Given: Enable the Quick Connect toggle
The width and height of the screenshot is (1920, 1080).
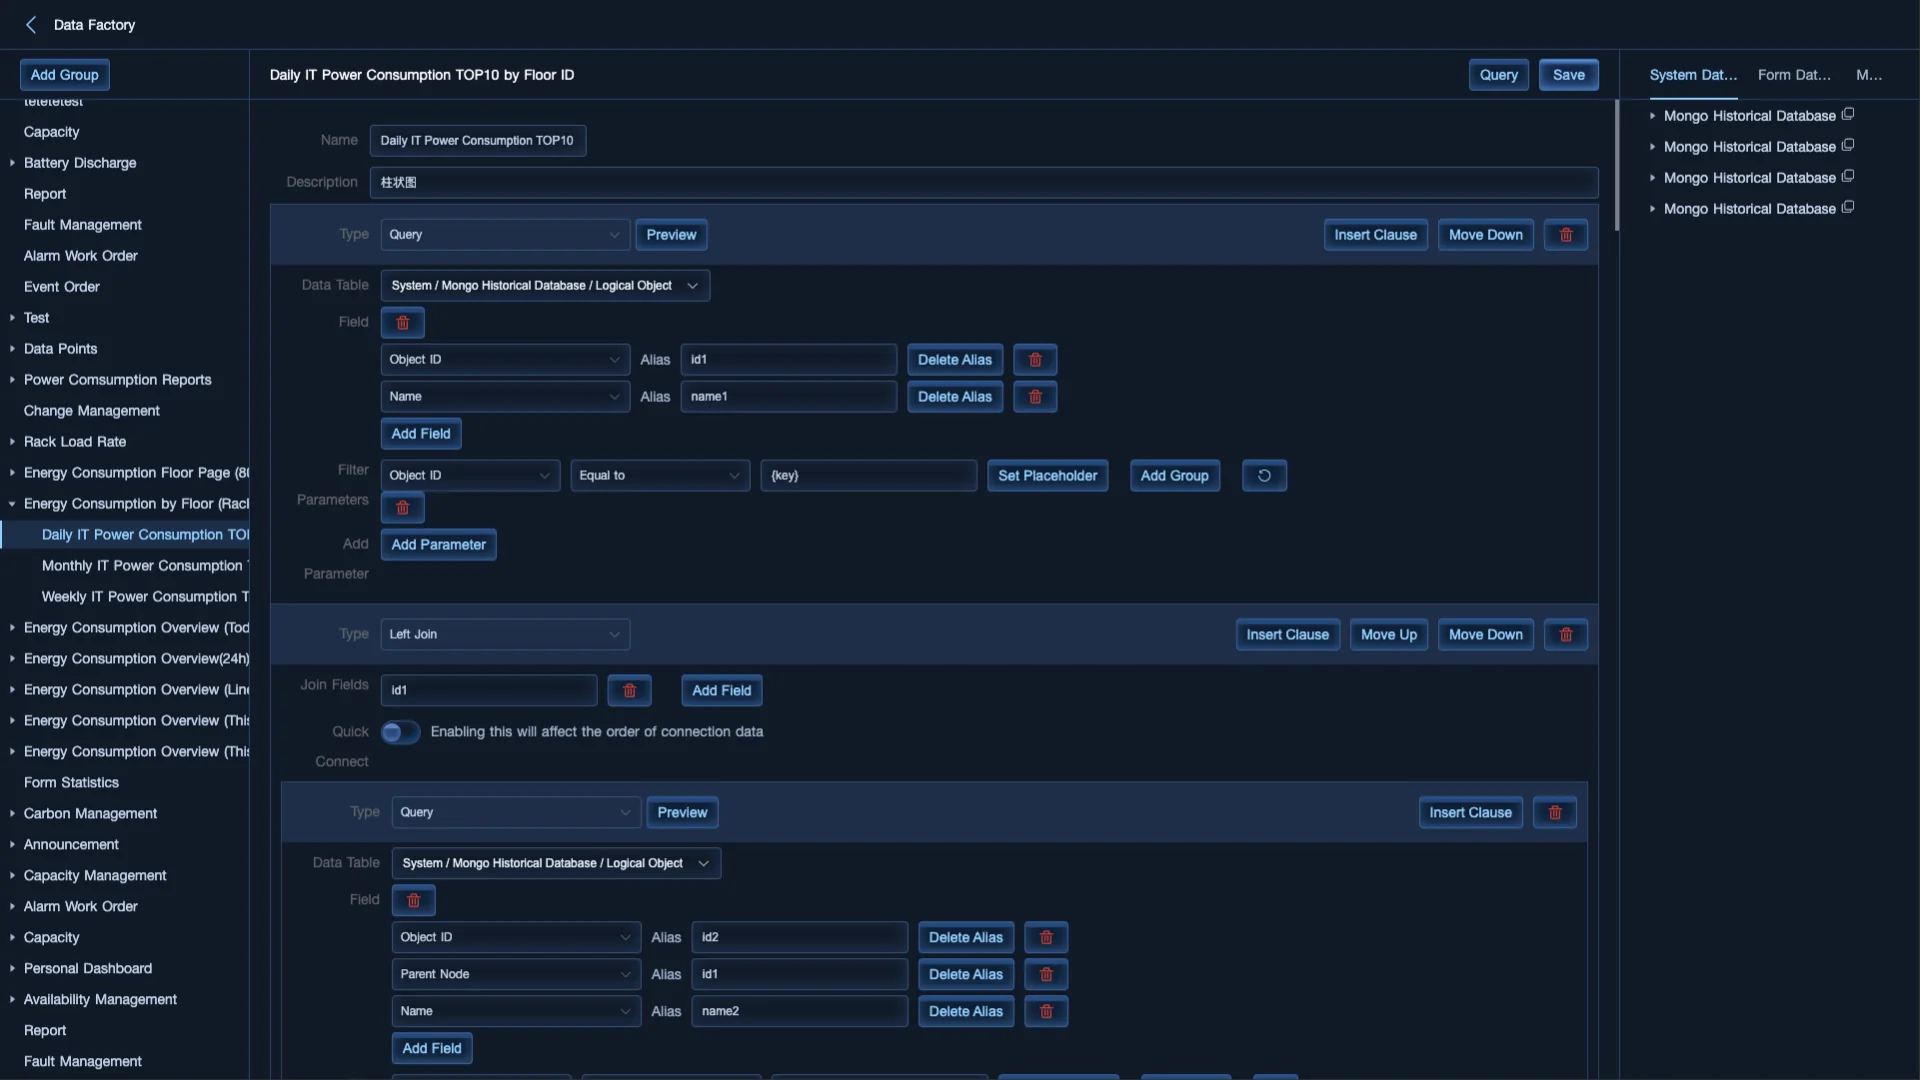Looking at the screenshot, I should (x=400, y=731).
